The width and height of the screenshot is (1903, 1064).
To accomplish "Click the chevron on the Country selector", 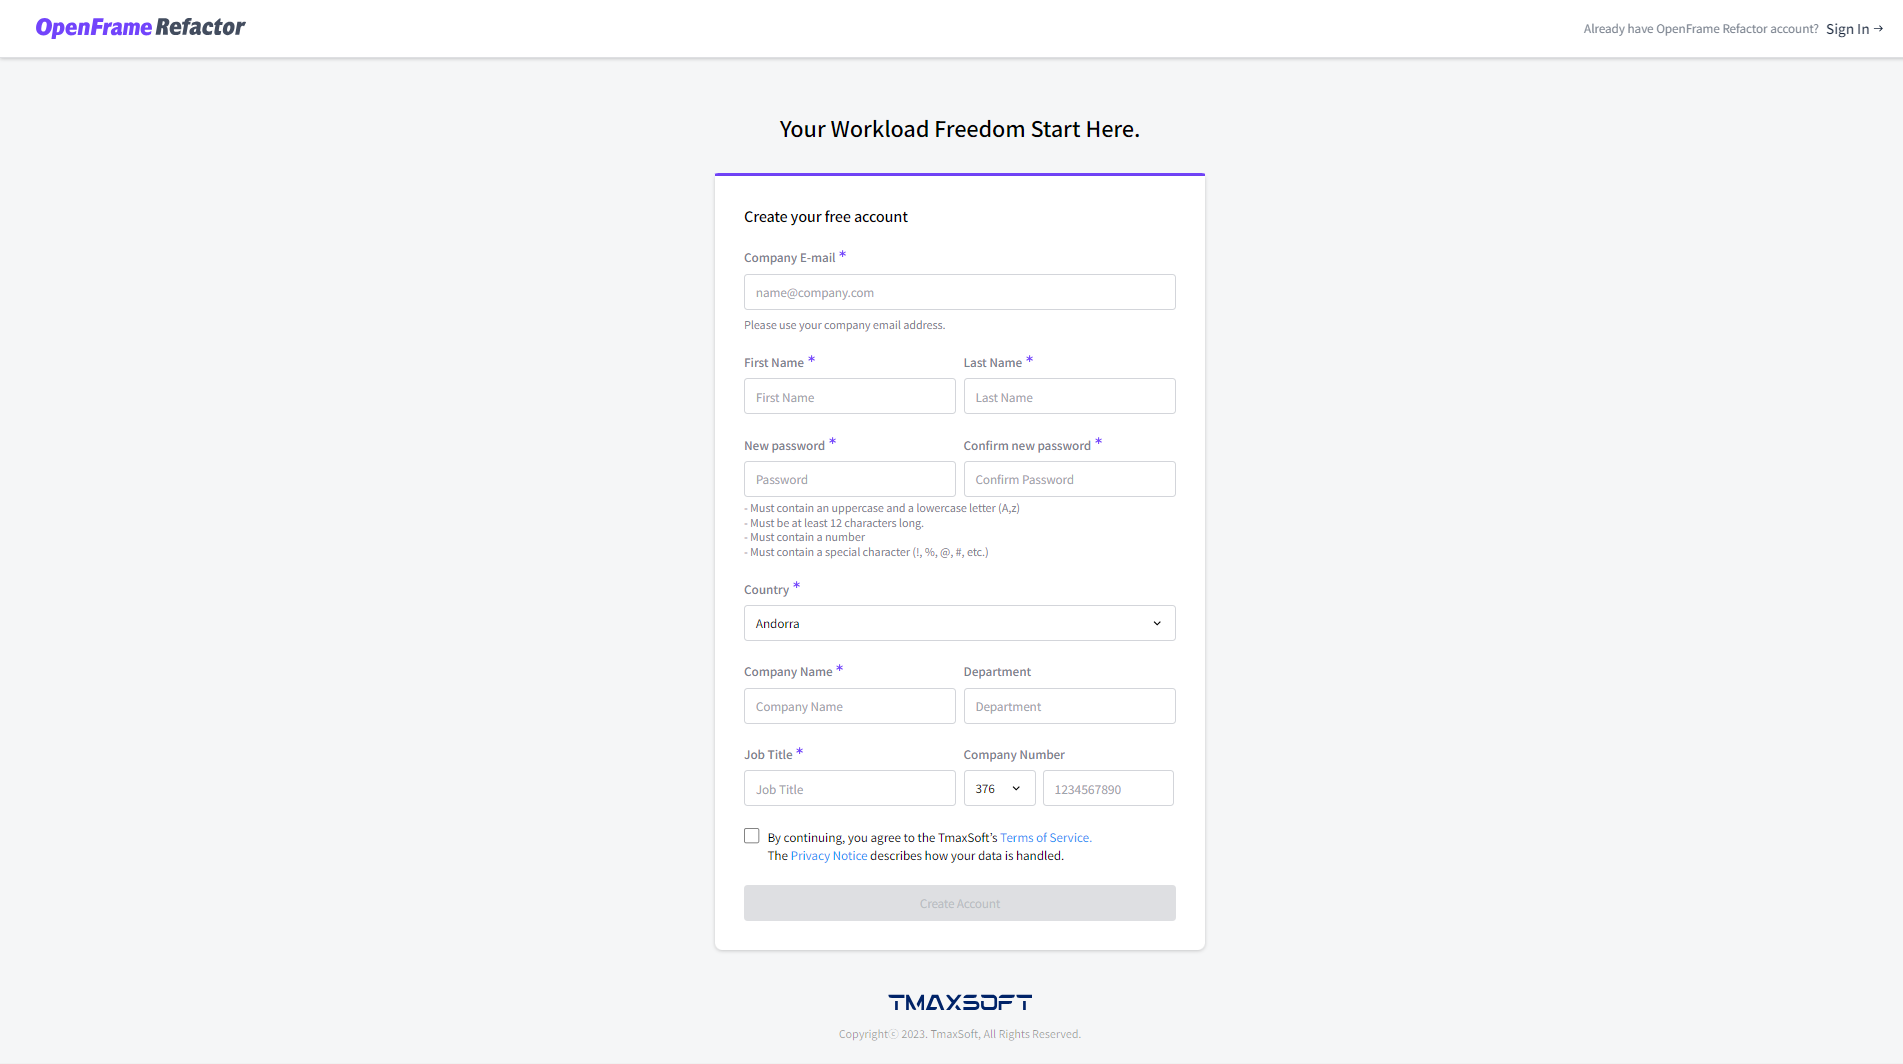I will click(x=1156, y=622).
